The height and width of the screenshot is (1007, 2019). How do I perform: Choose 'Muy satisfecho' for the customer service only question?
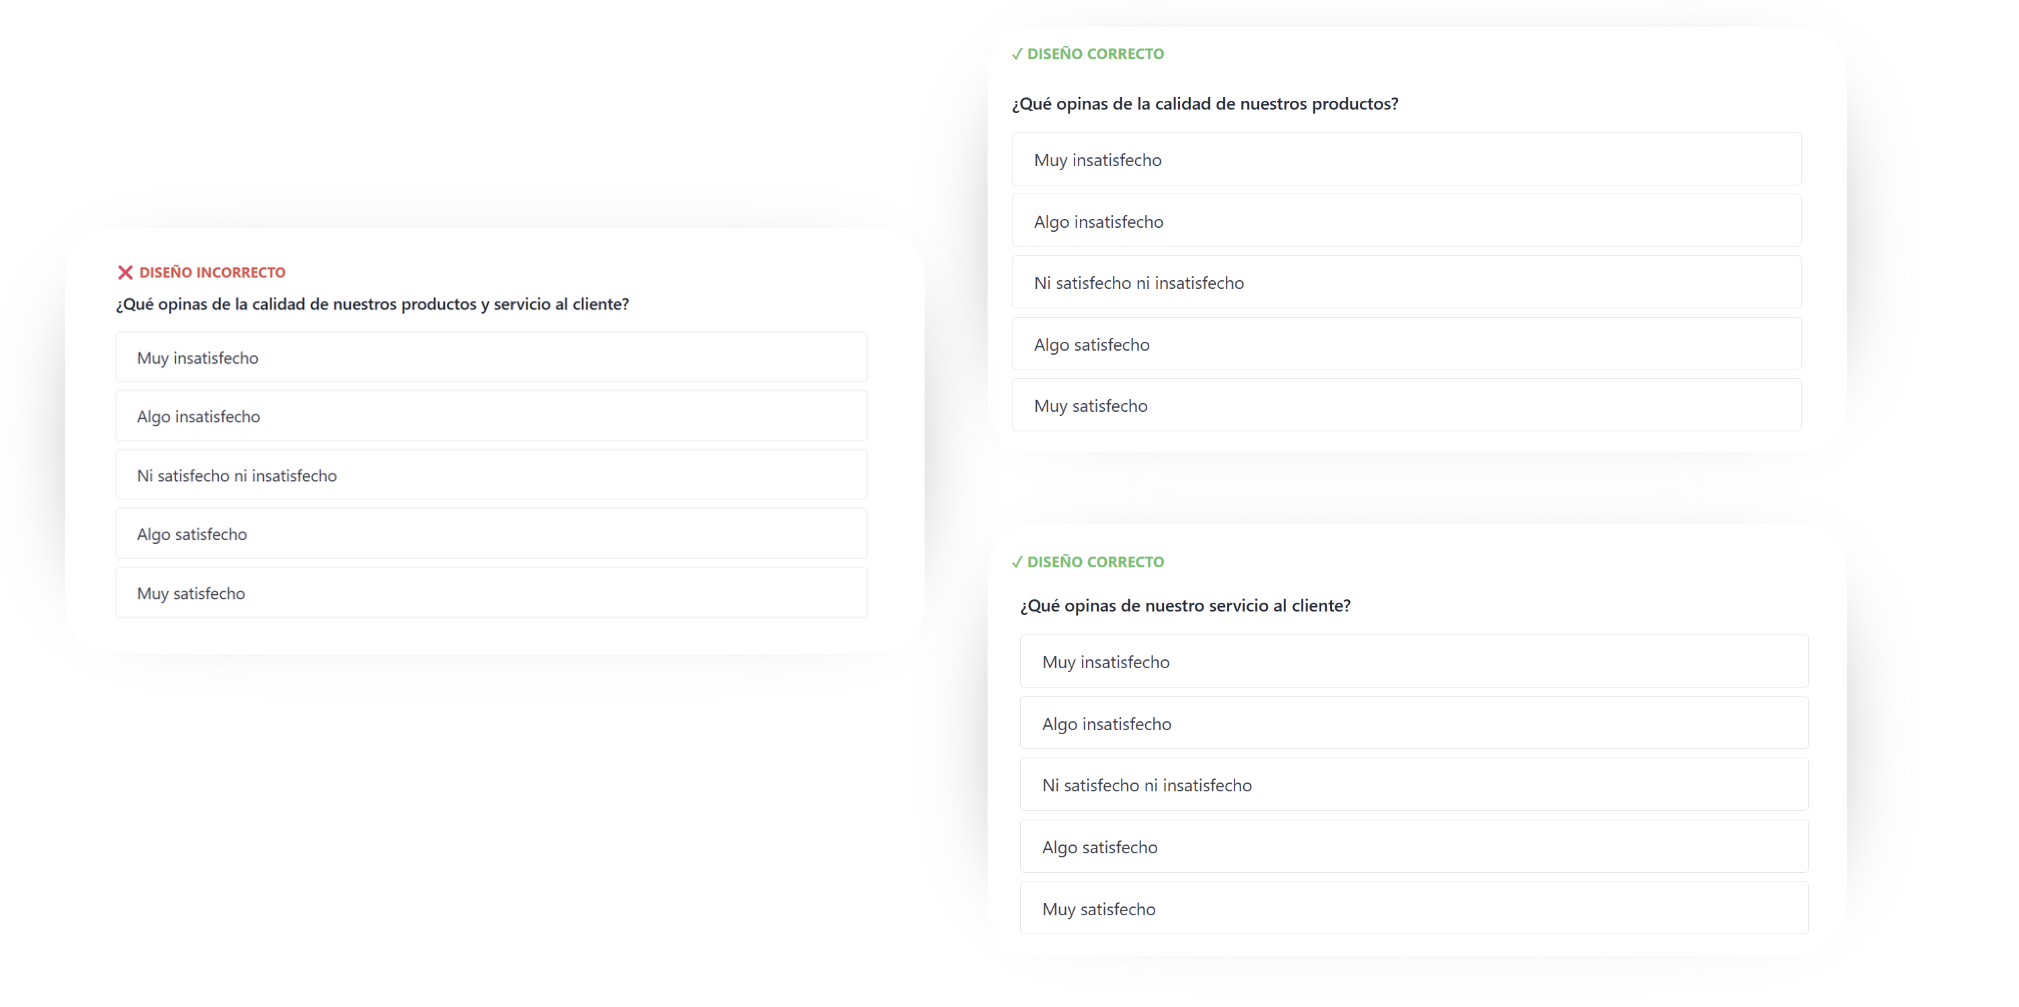[x=1414, y=908]
